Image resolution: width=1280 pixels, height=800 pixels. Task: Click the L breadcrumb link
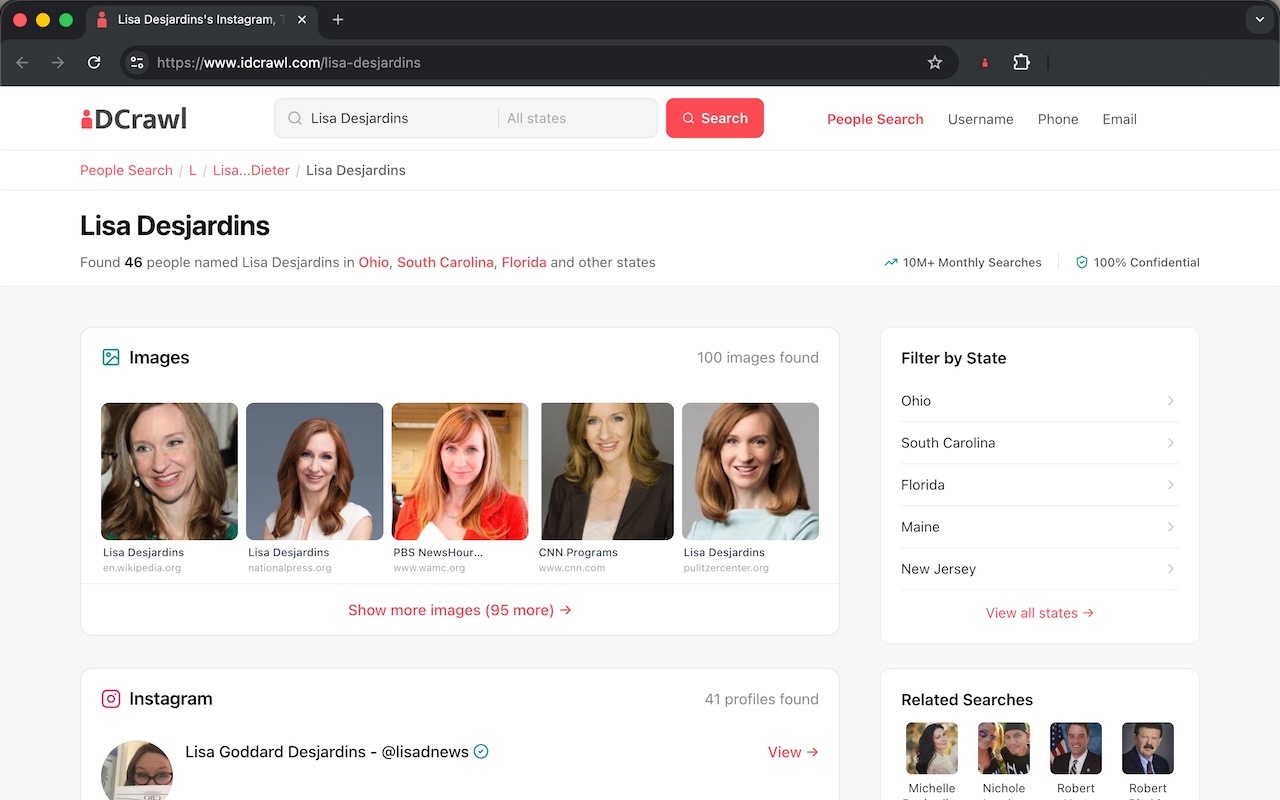193,170
